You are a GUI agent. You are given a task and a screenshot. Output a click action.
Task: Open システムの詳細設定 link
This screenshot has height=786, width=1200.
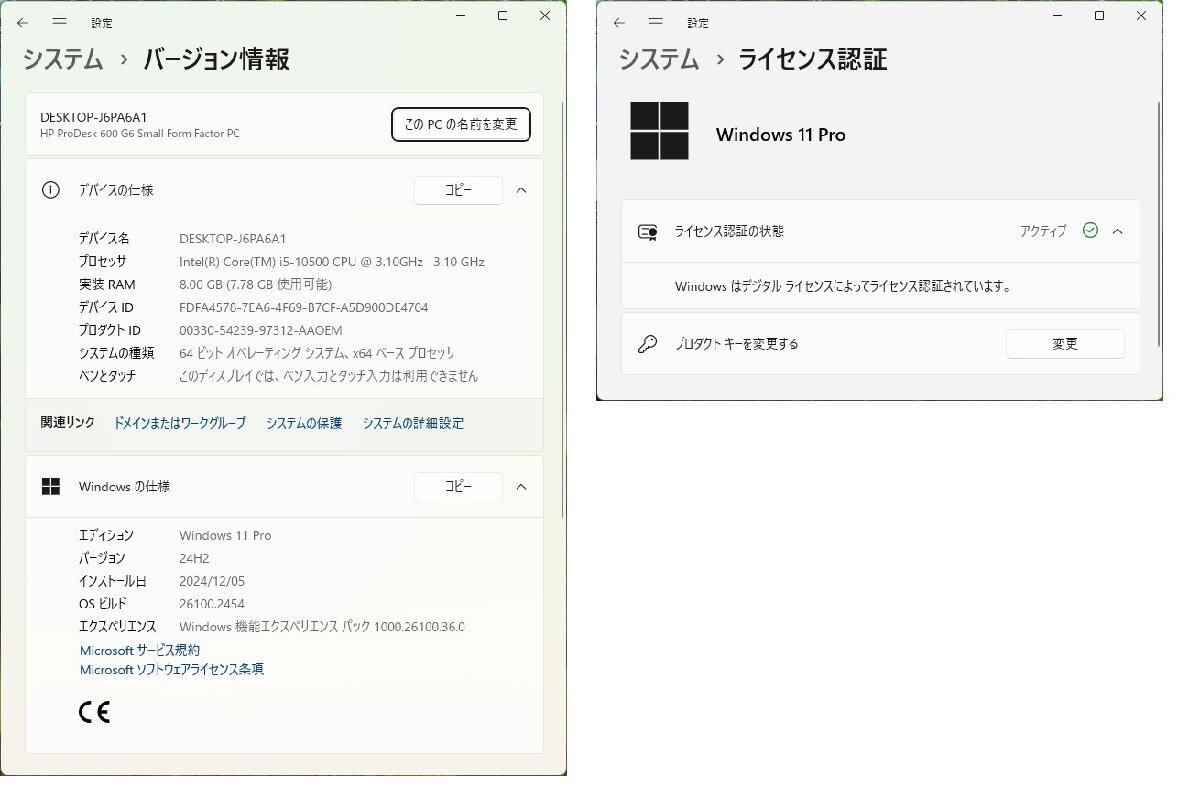tap(413, 423)
